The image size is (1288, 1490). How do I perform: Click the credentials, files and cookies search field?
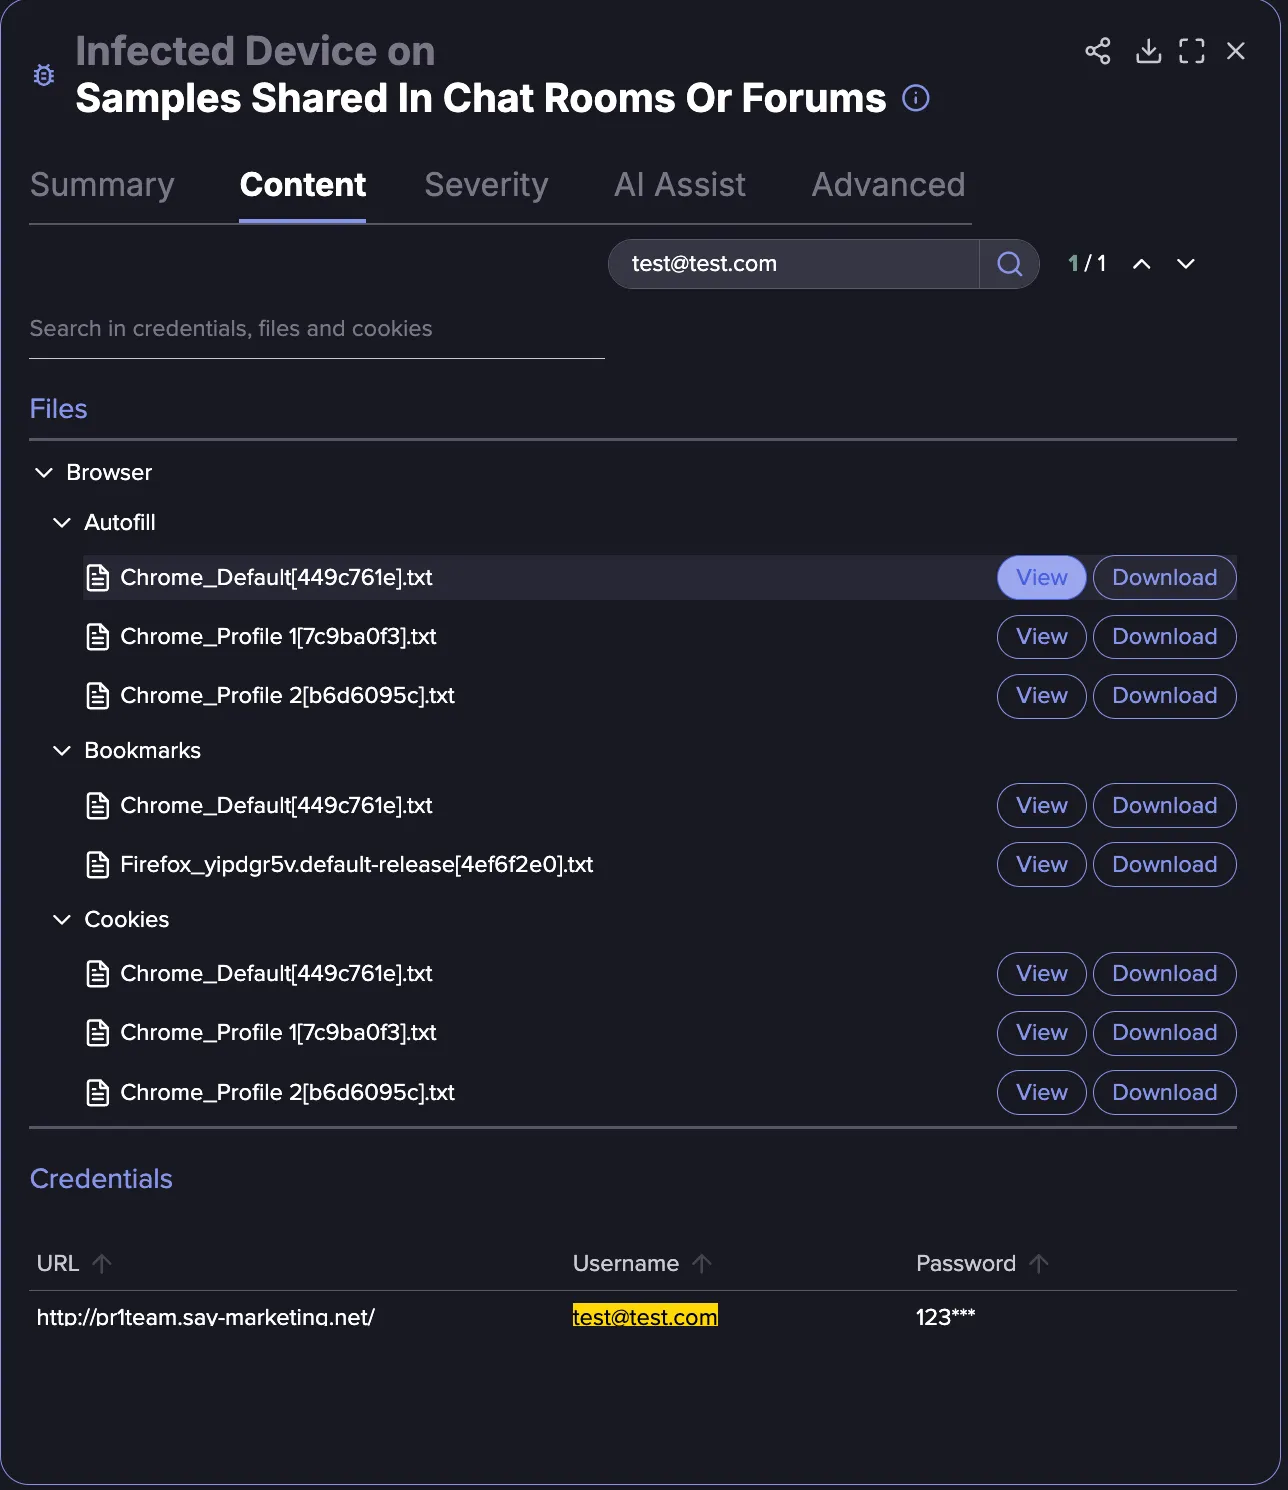click(x=317, y=329)
